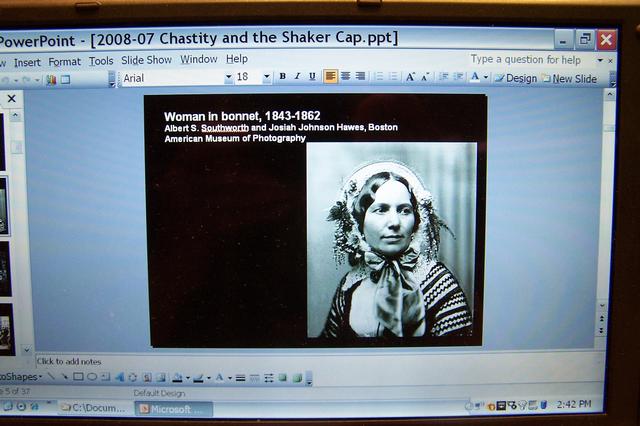This screenshot has width=640, height=426.
Task: Toggle Underline formatting button
Action: pos(312,76)
